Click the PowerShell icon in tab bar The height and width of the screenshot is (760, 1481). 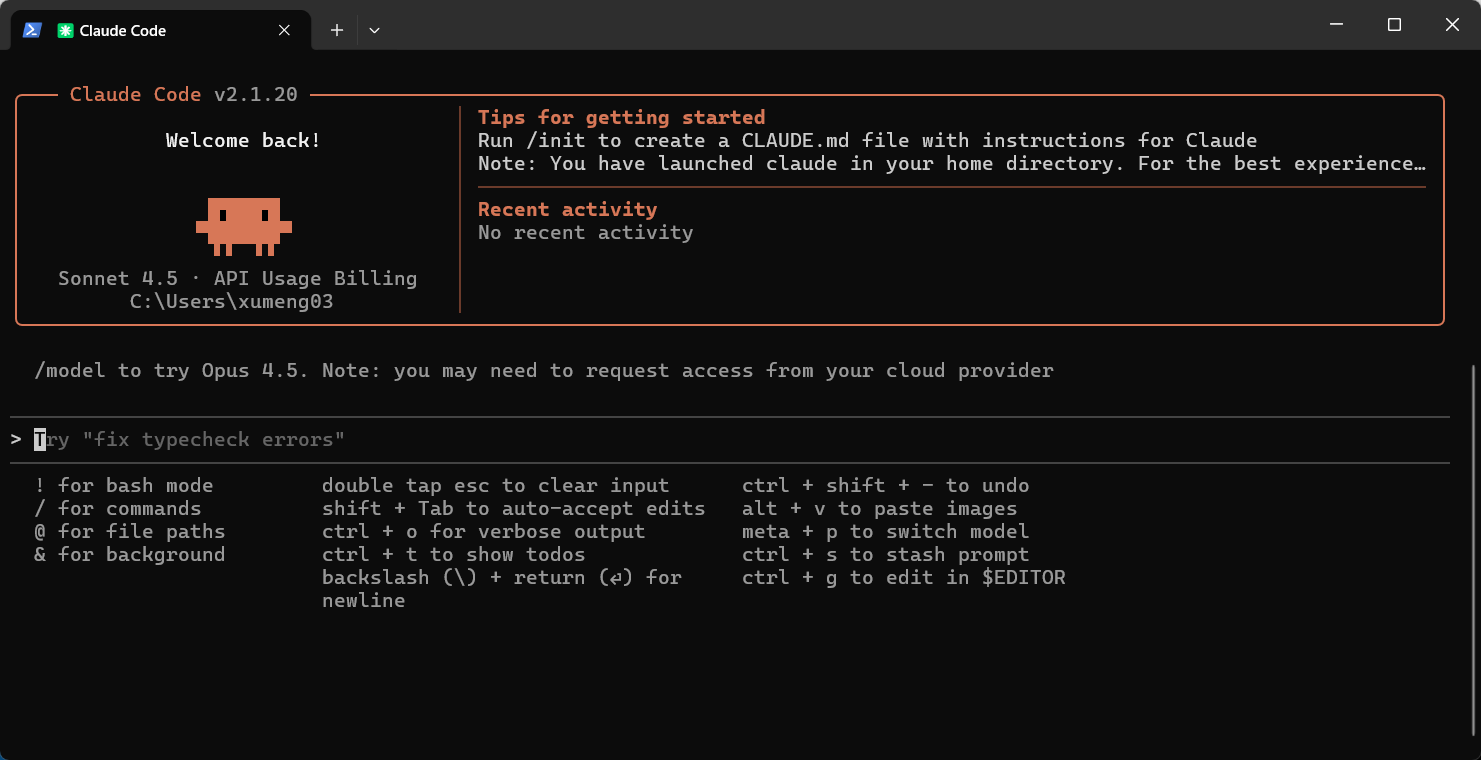[32, 30]
